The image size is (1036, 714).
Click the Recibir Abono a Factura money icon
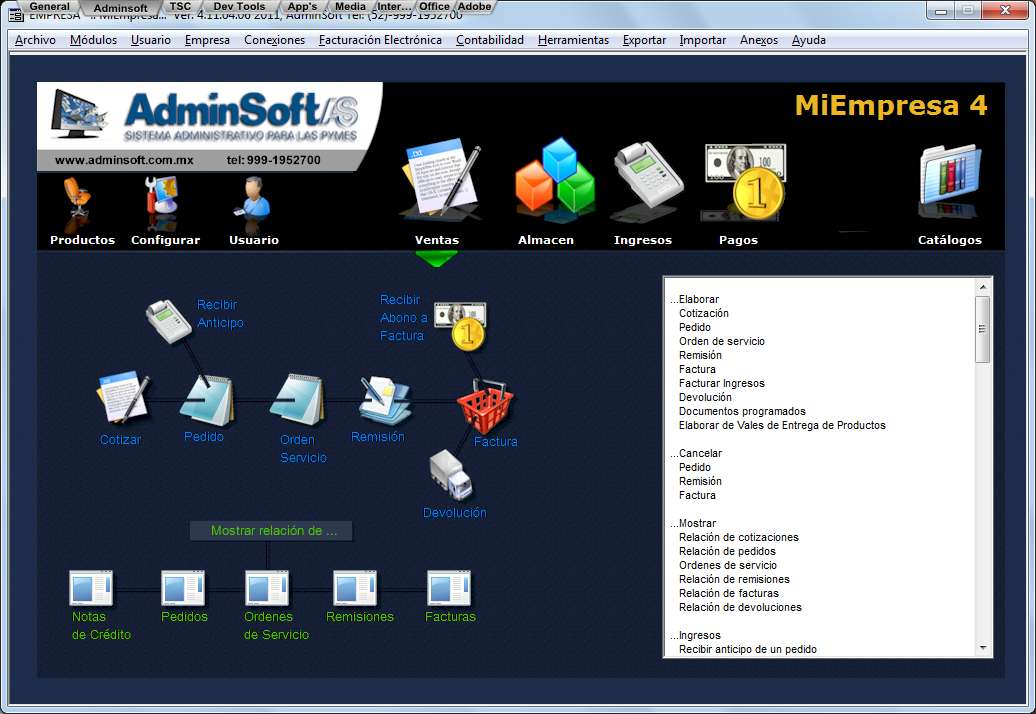point(460,324)
